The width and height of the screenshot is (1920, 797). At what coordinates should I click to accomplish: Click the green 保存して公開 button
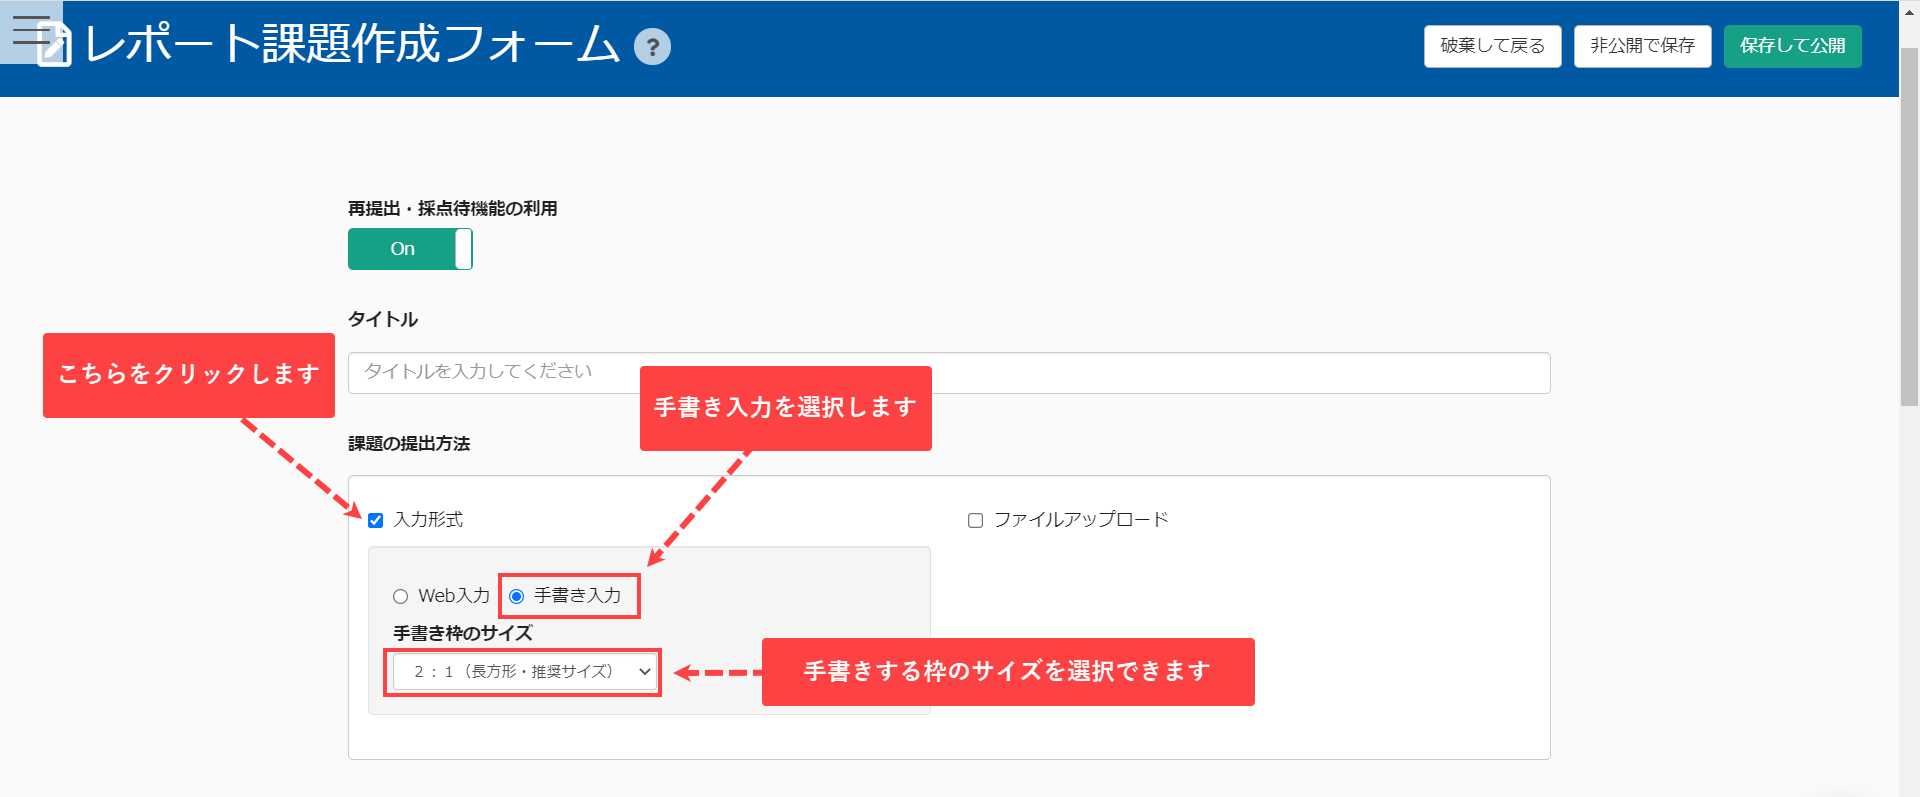[1792, 46]
